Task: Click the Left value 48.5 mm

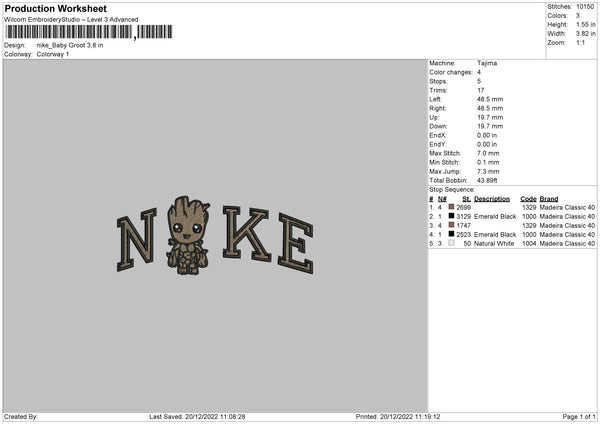Action: [490, 99]
